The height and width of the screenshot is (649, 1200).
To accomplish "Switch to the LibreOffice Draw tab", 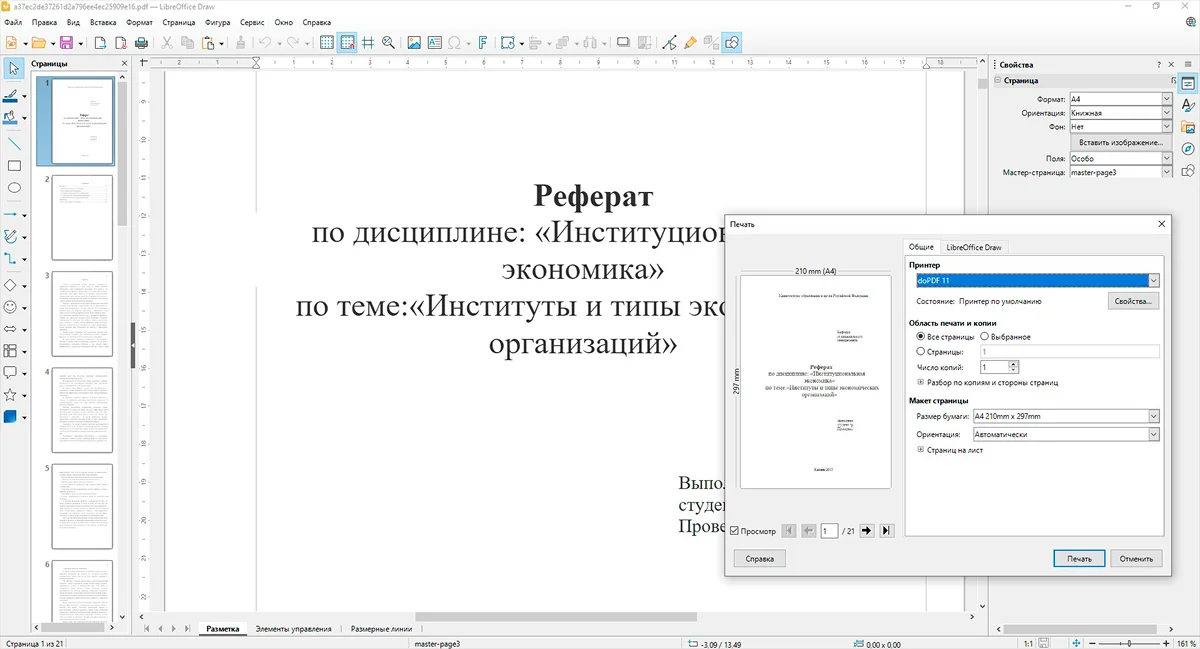I will (974, 247).
